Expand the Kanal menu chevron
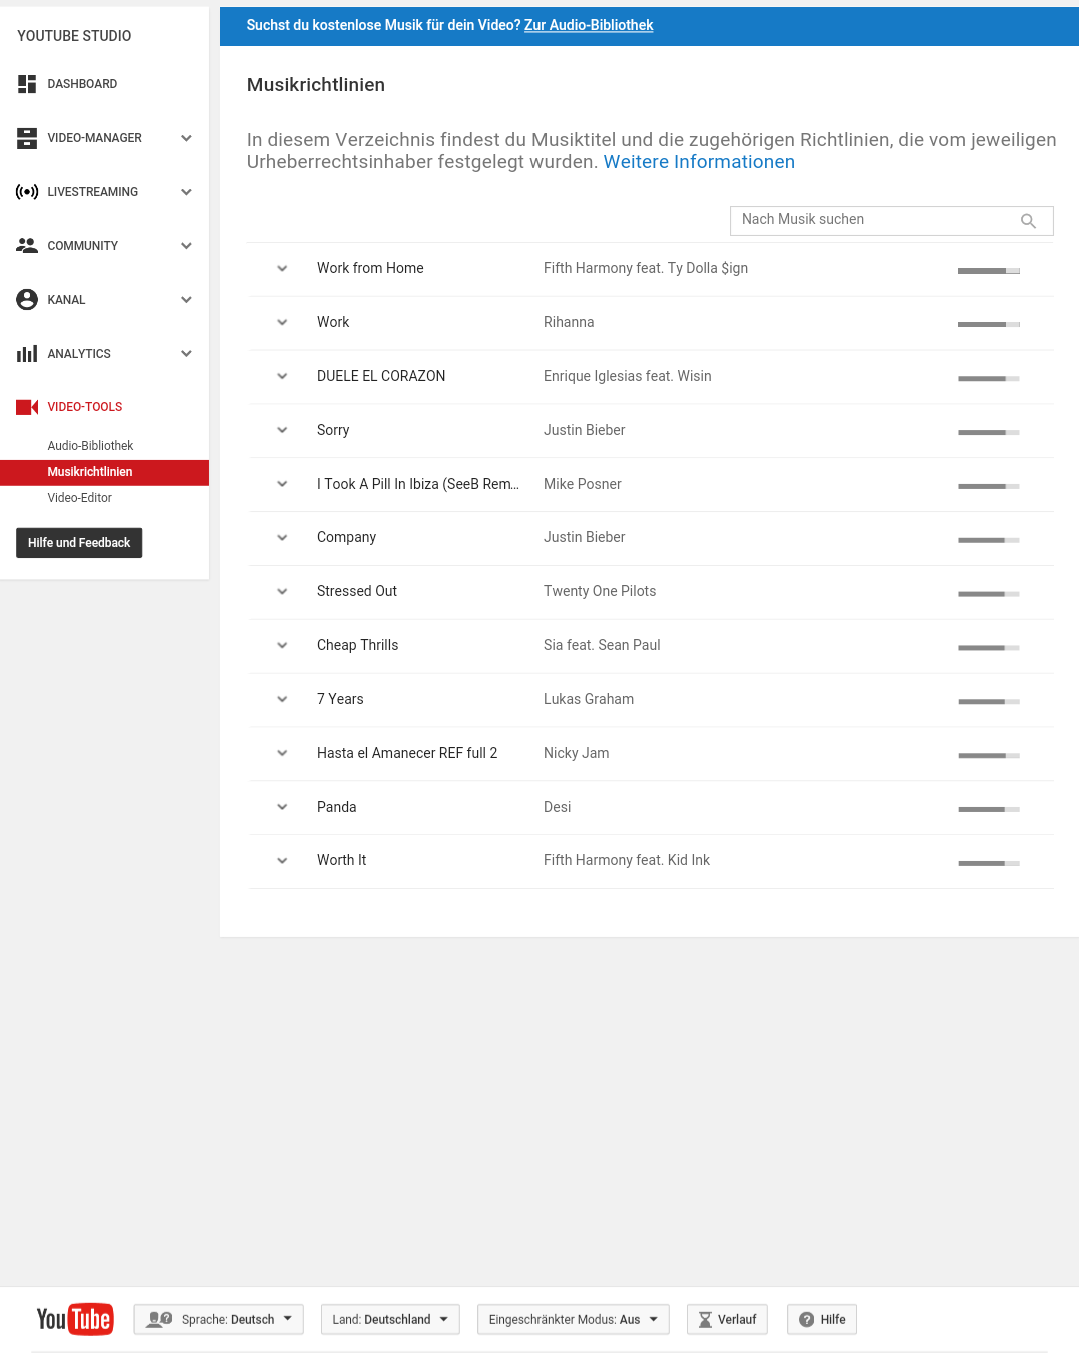1079x1360 pixels. coord(186,300)
